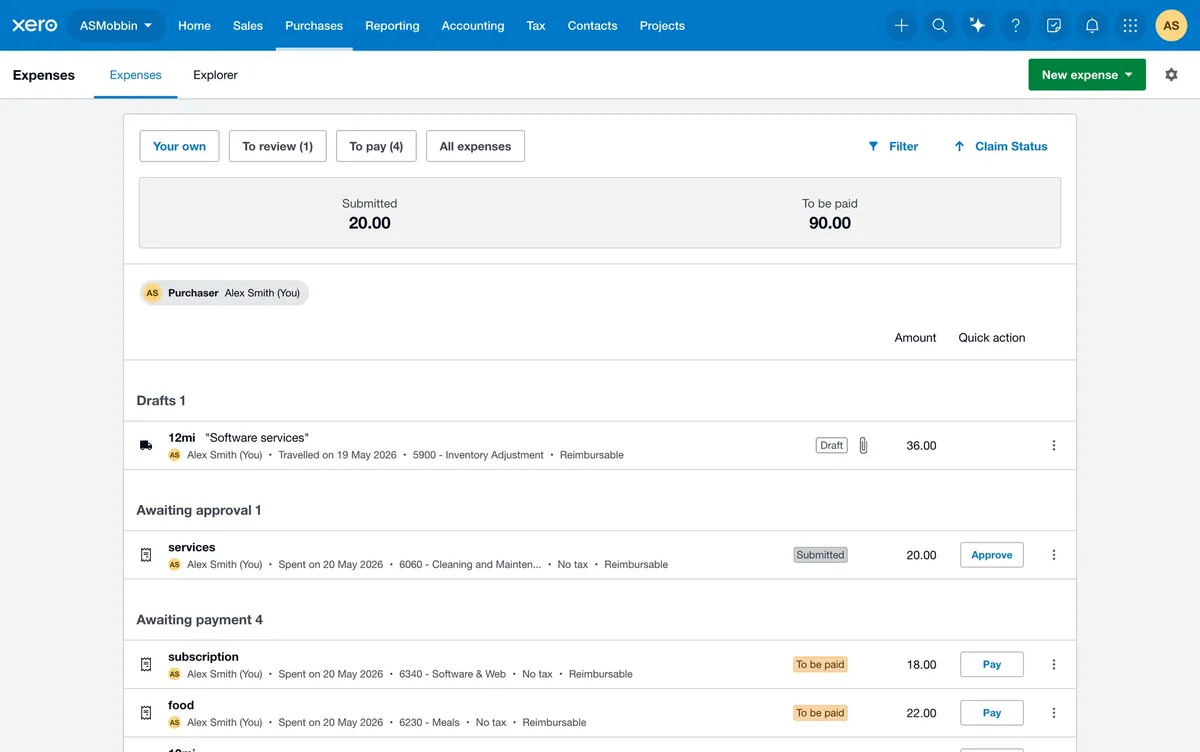Click the receipt icon on services row
1200x752 pixels.
coord(146,555)
